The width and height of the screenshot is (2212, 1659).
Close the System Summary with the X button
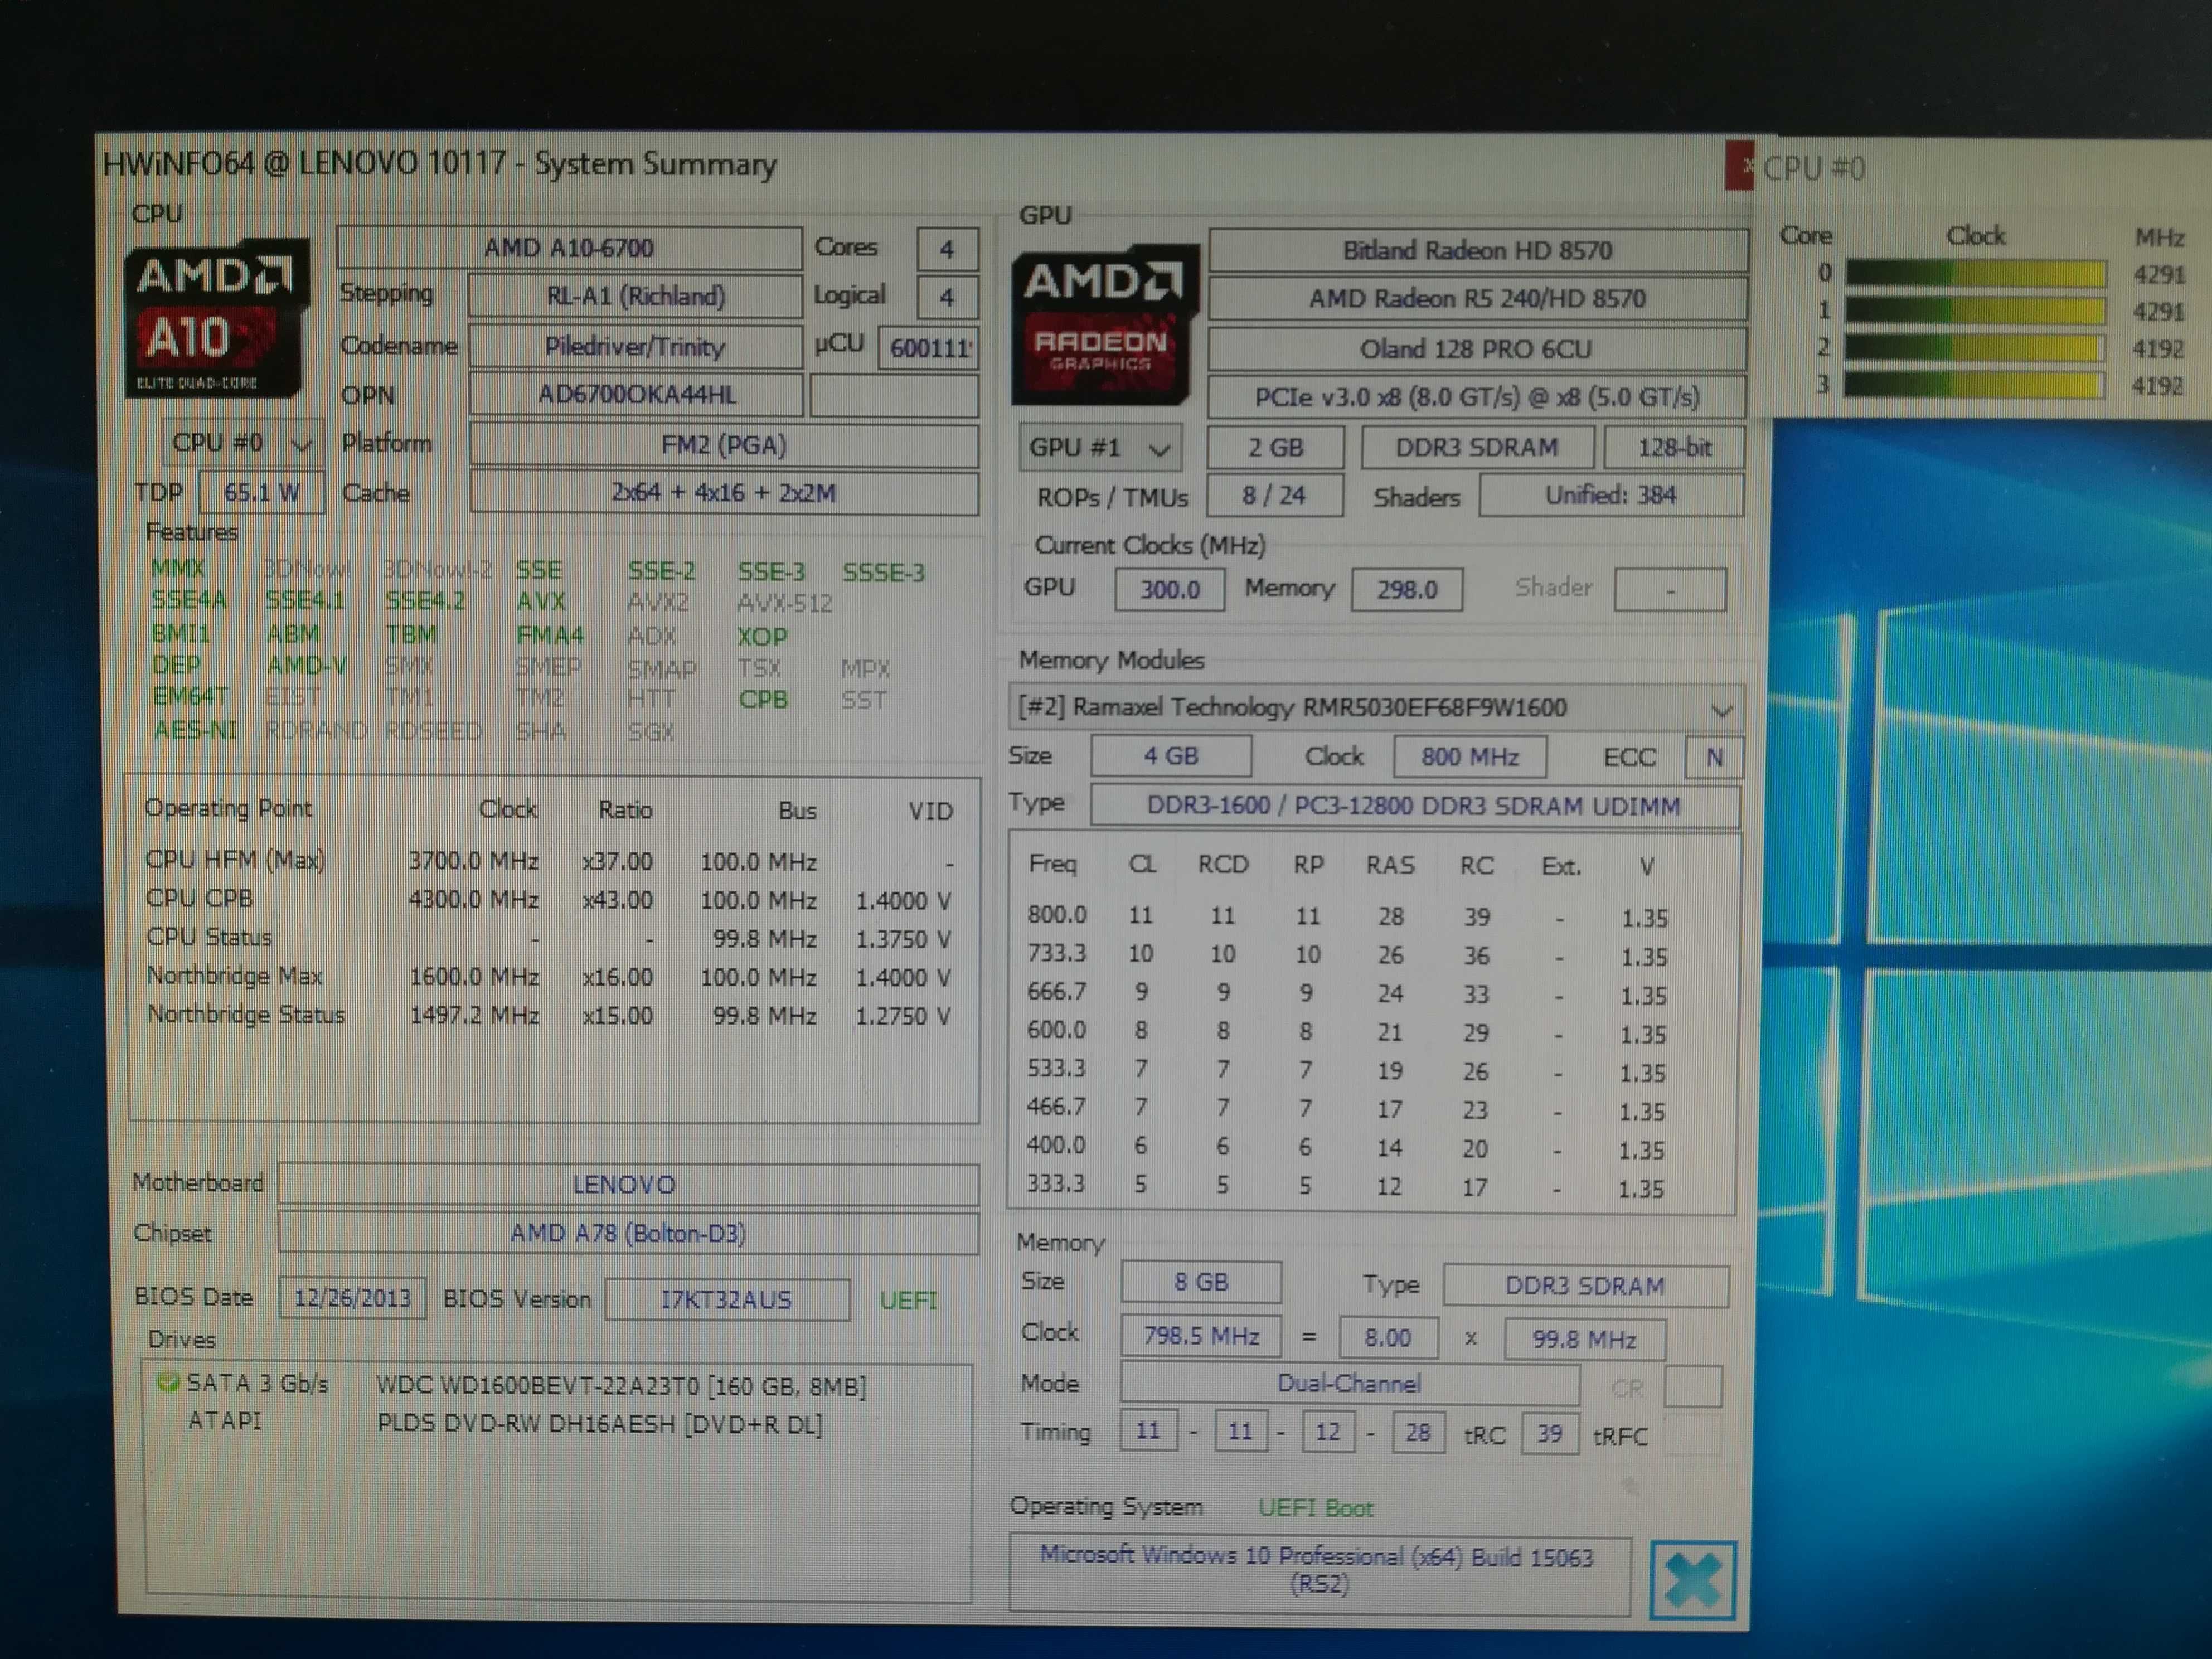point(1692,1580)
